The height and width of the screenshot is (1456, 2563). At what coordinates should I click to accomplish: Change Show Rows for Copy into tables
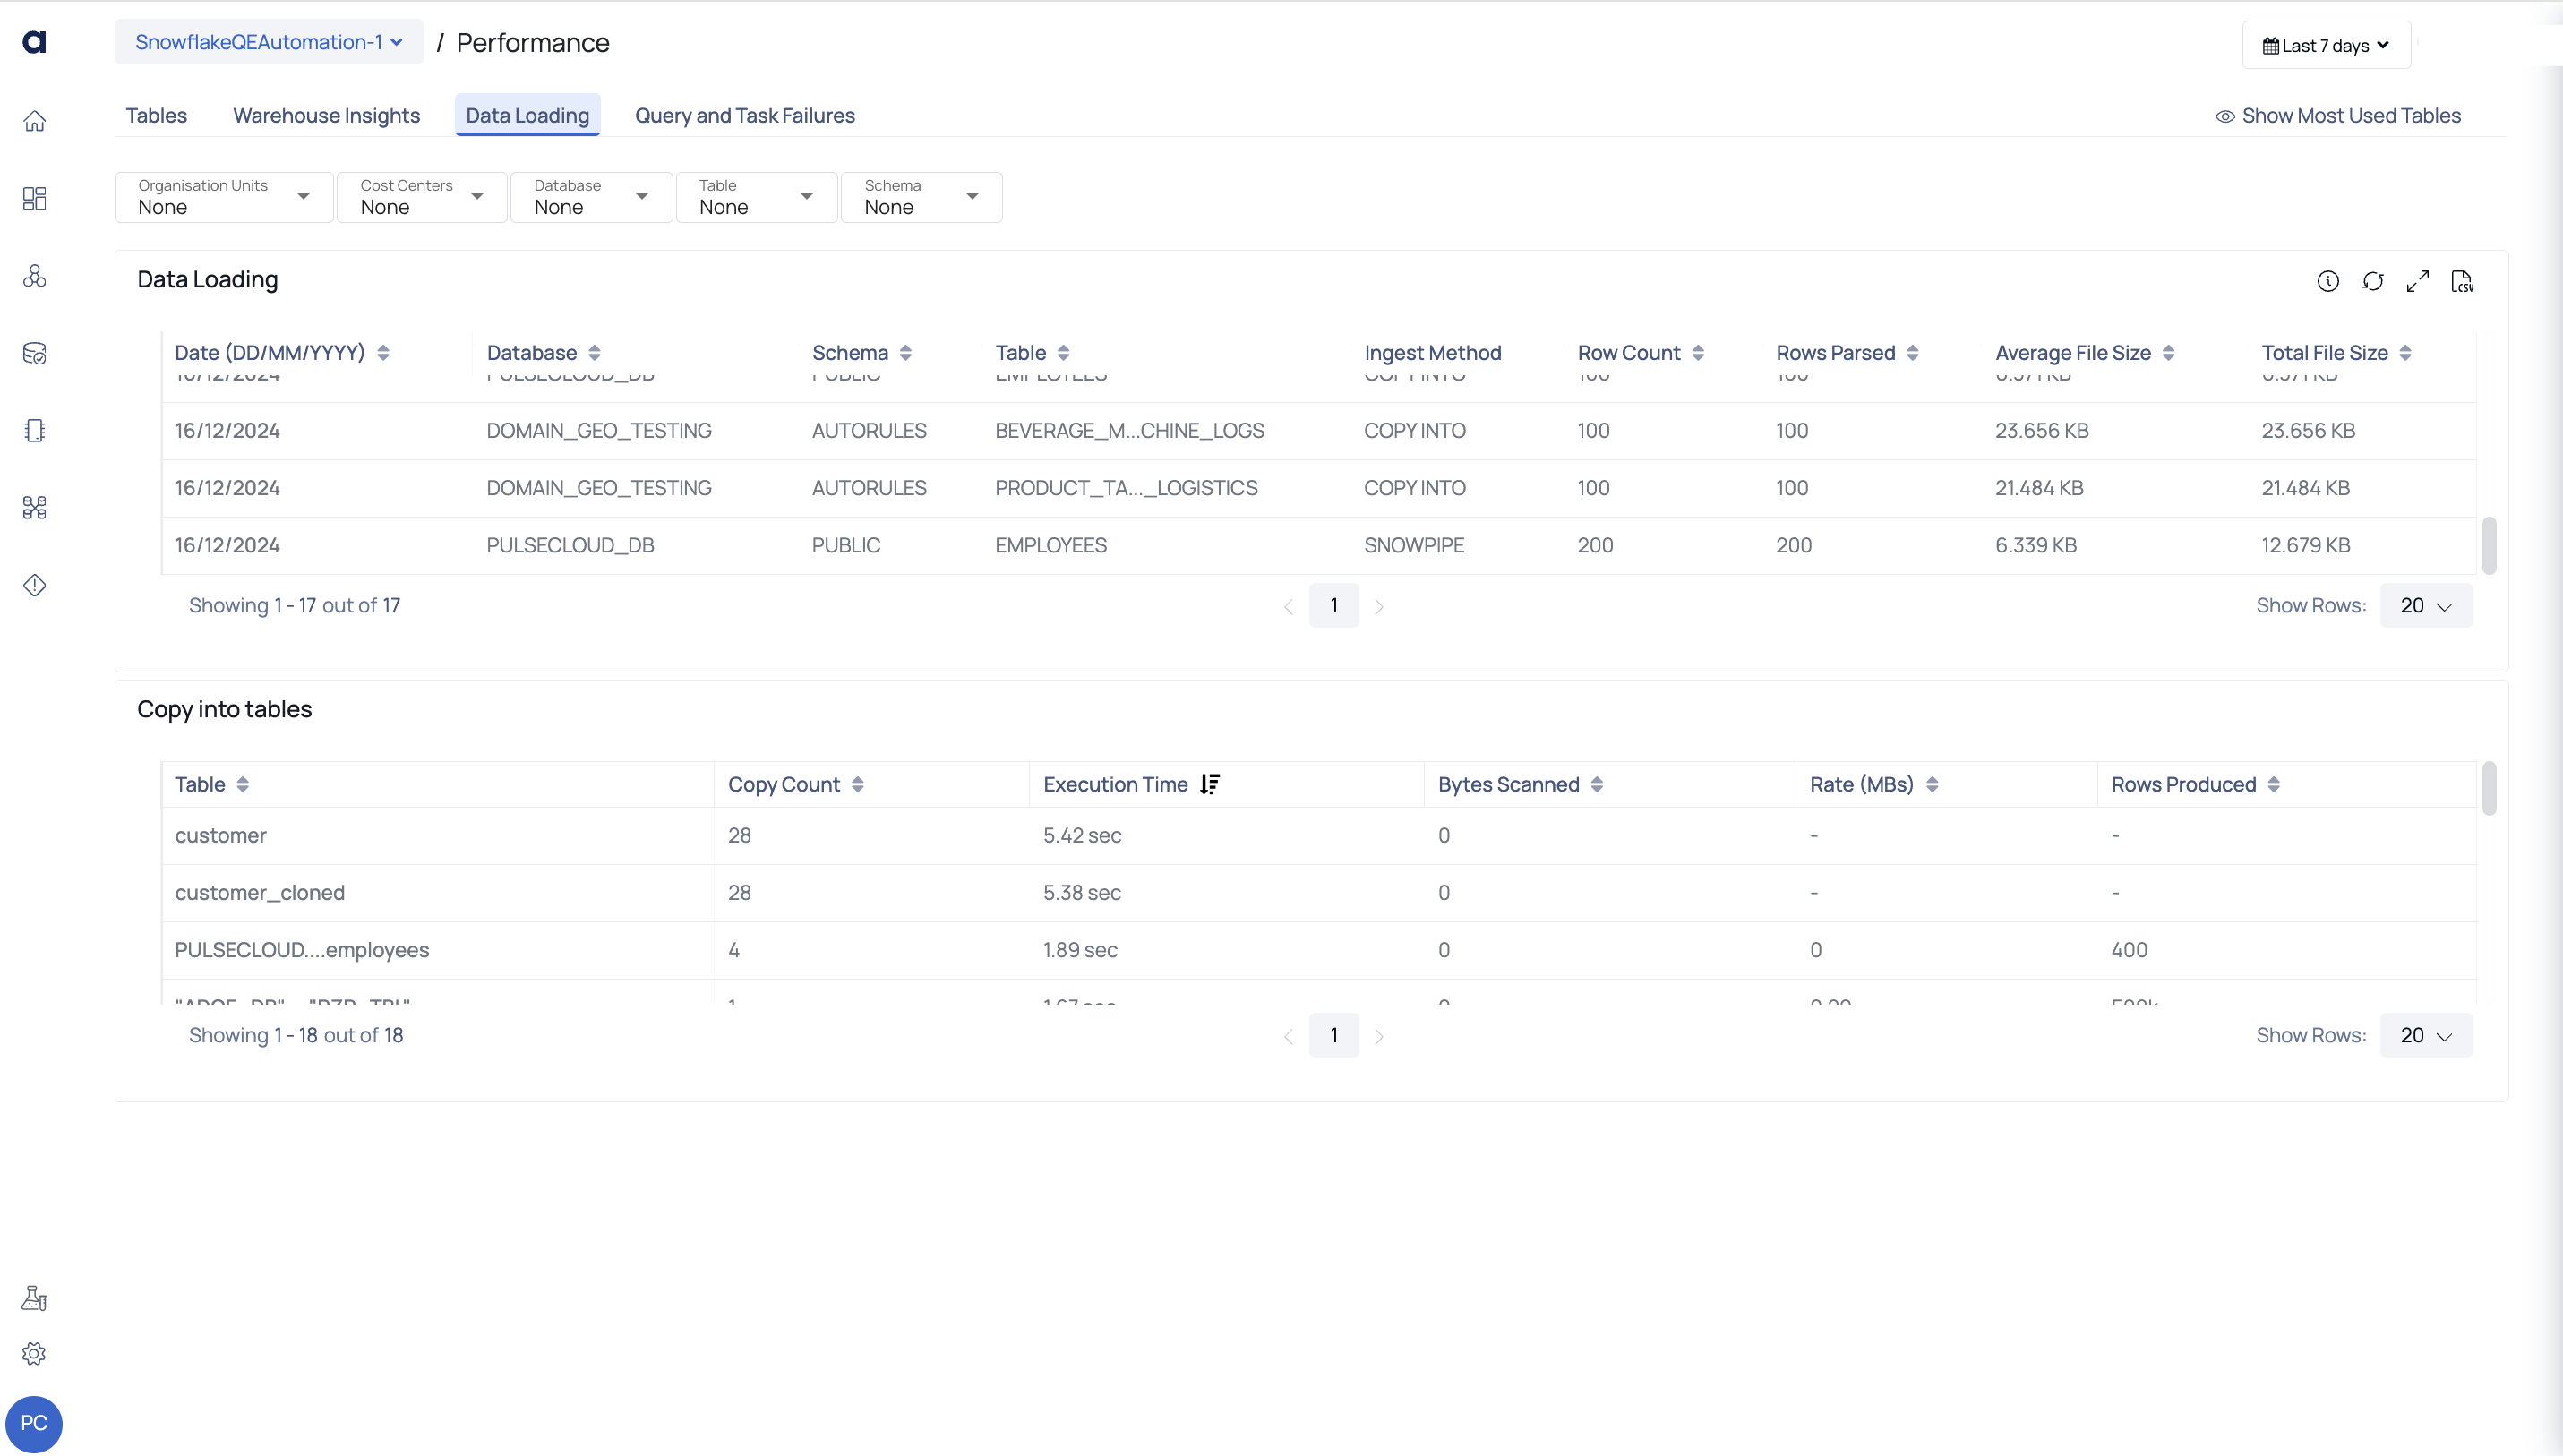[x=2426, y=1036]
